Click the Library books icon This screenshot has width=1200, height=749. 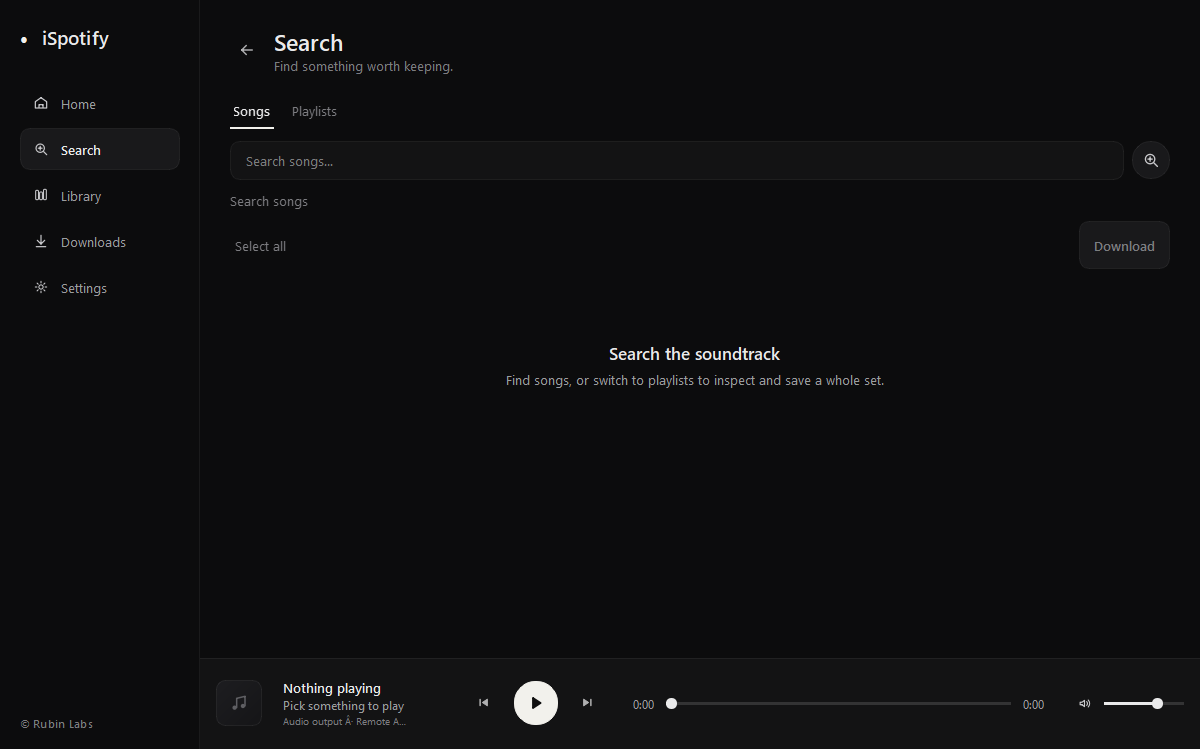[x=41, y=195]
